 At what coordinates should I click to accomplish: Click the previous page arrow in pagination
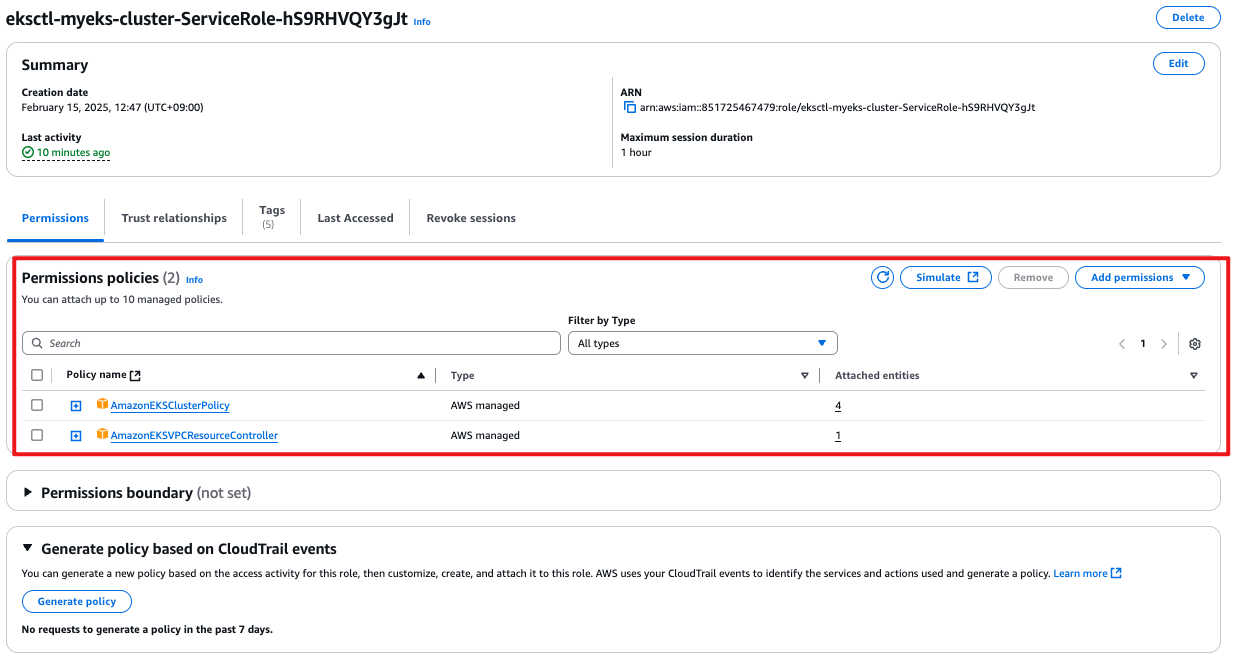(1122, 343)
